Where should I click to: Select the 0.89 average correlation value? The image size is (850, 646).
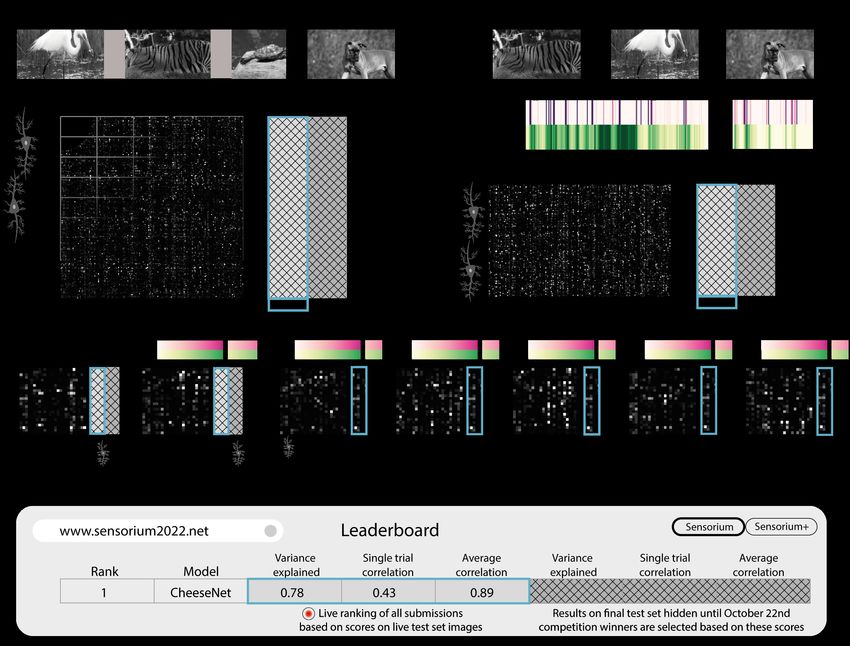coord(482,591)
